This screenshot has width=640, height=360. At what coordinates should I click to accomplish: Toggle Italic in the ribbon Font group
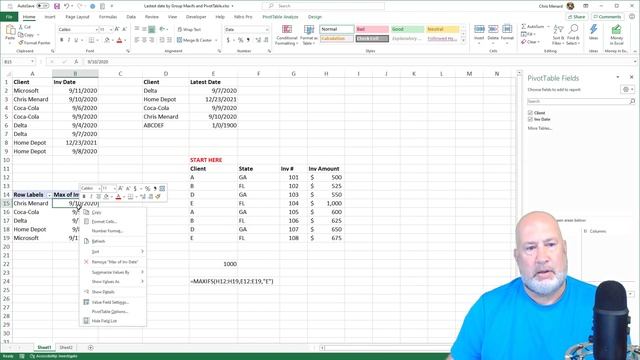pos(69,40)
